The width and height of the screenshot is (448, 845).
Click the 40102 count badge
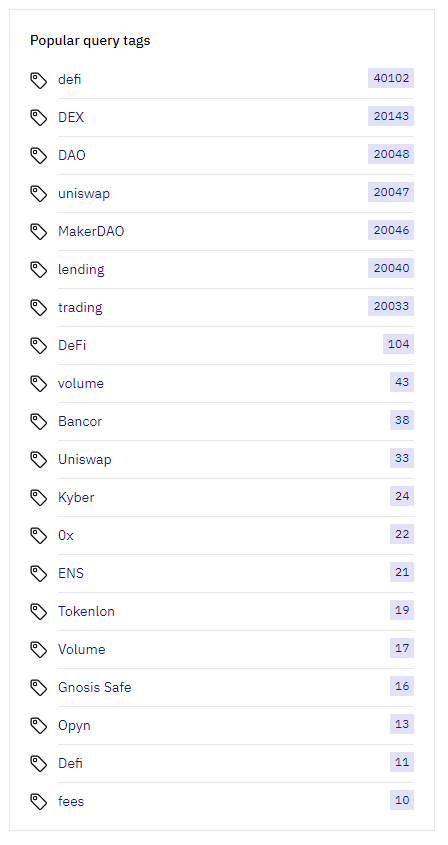[391, 78]
